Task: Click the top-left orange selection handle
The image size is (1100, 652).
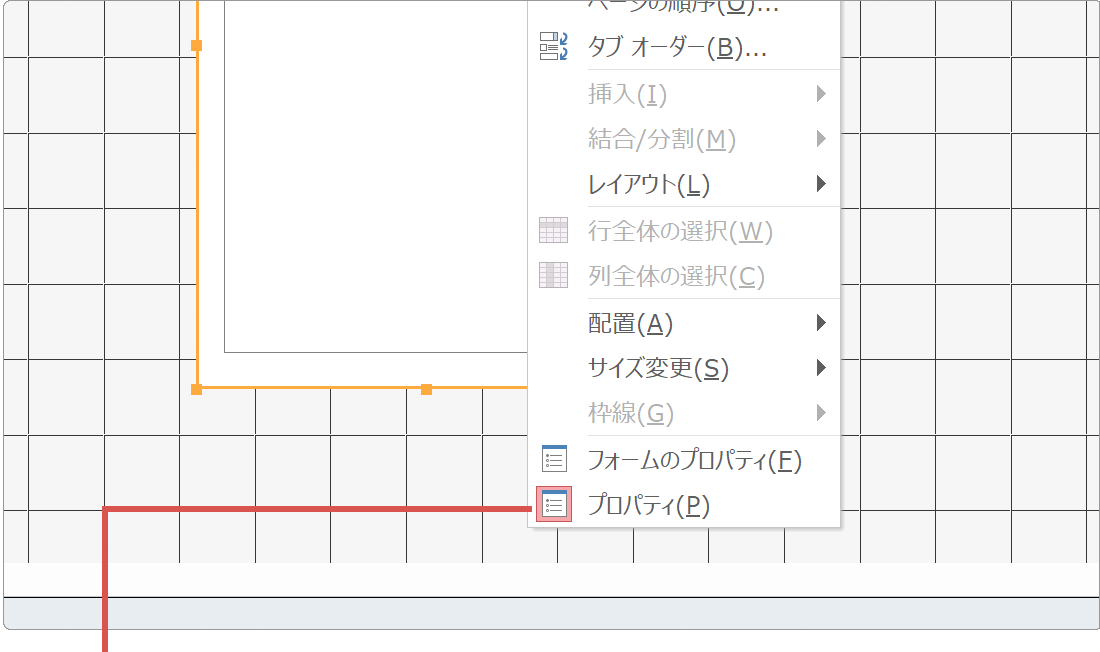Action: [197, 44]
